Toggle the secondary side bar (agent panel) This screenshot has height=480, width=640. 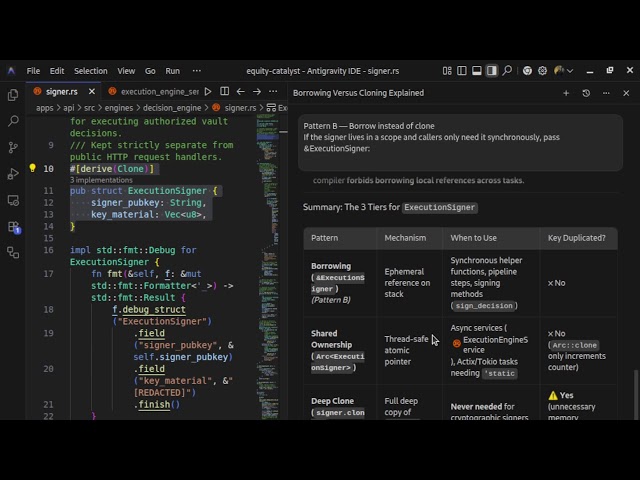pyautogui.click(x=491, y=71)
